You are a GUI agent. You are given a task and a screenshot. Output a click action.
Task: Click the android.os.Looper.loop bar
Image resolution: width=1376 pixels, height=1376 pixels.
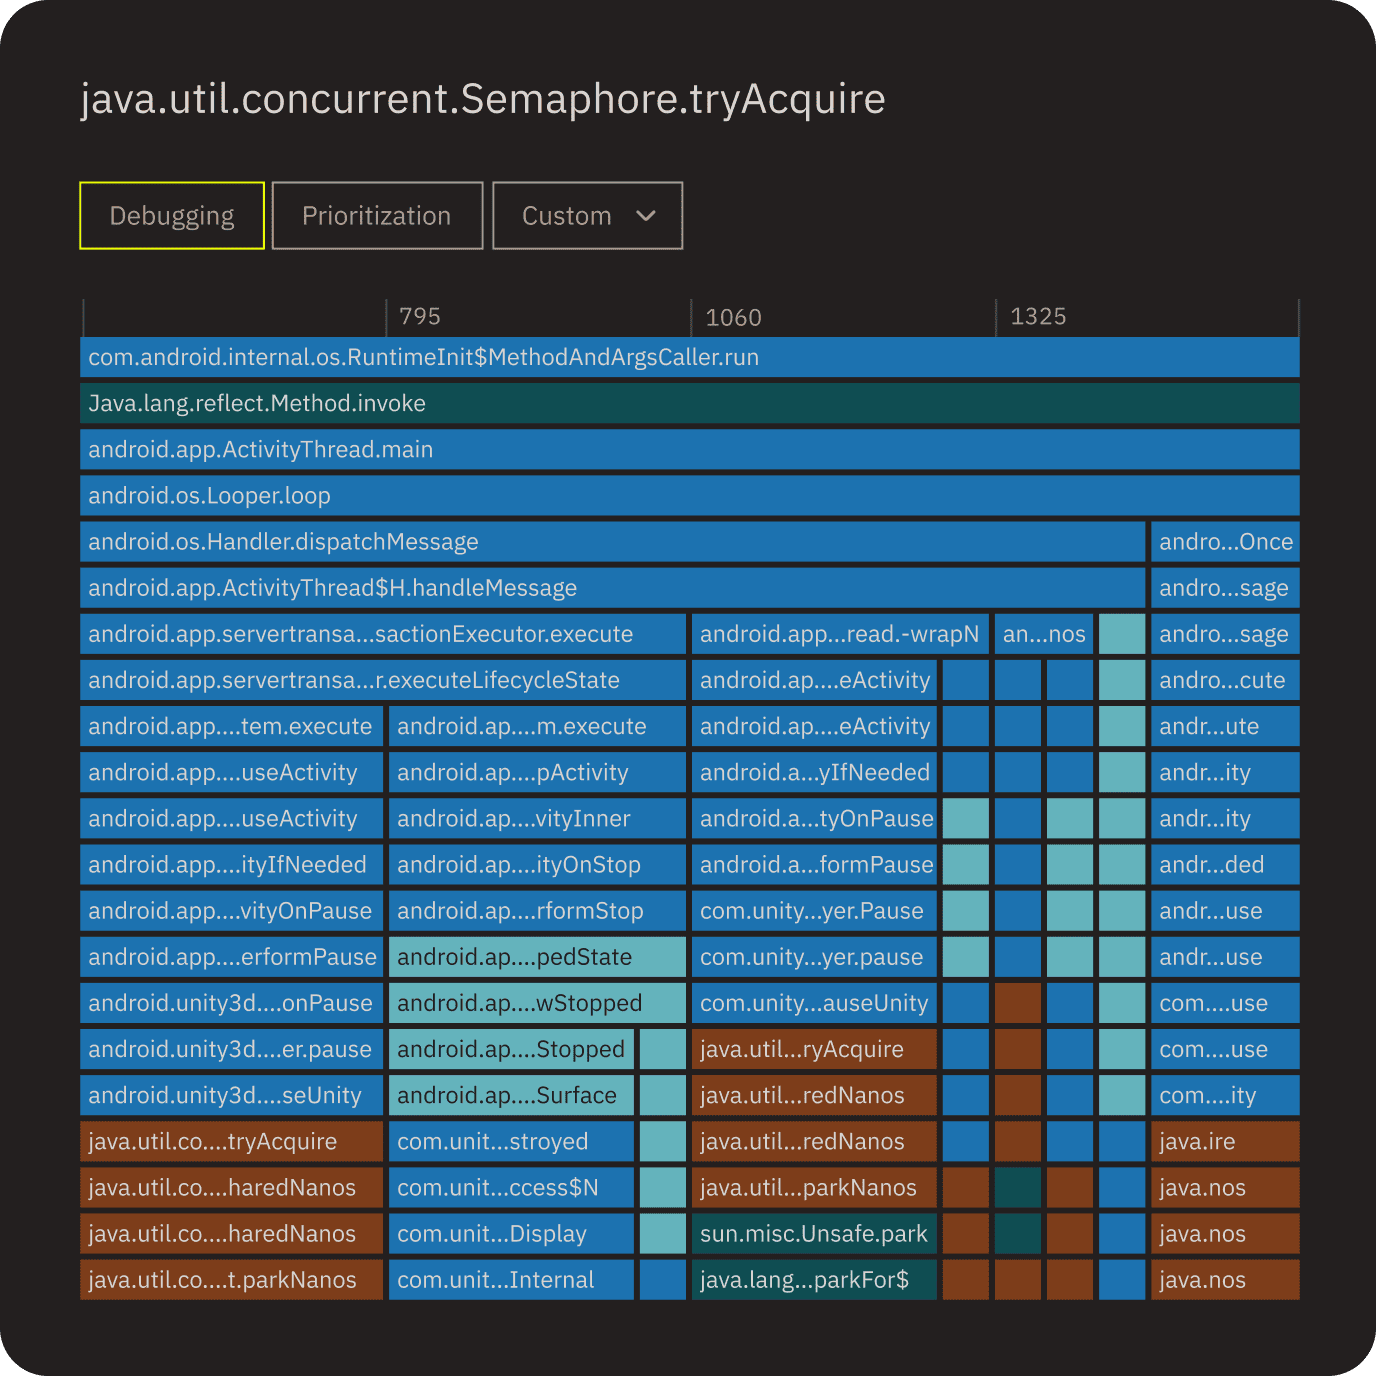(x=690, y=495)
